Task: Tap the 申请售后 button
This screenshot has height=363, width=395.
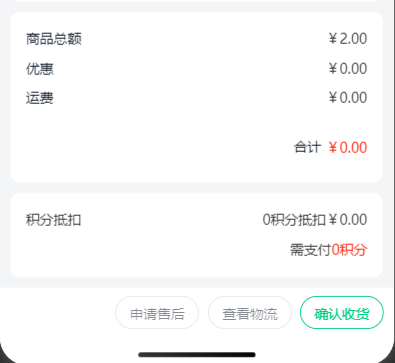Action: click(x=157, y=313)
